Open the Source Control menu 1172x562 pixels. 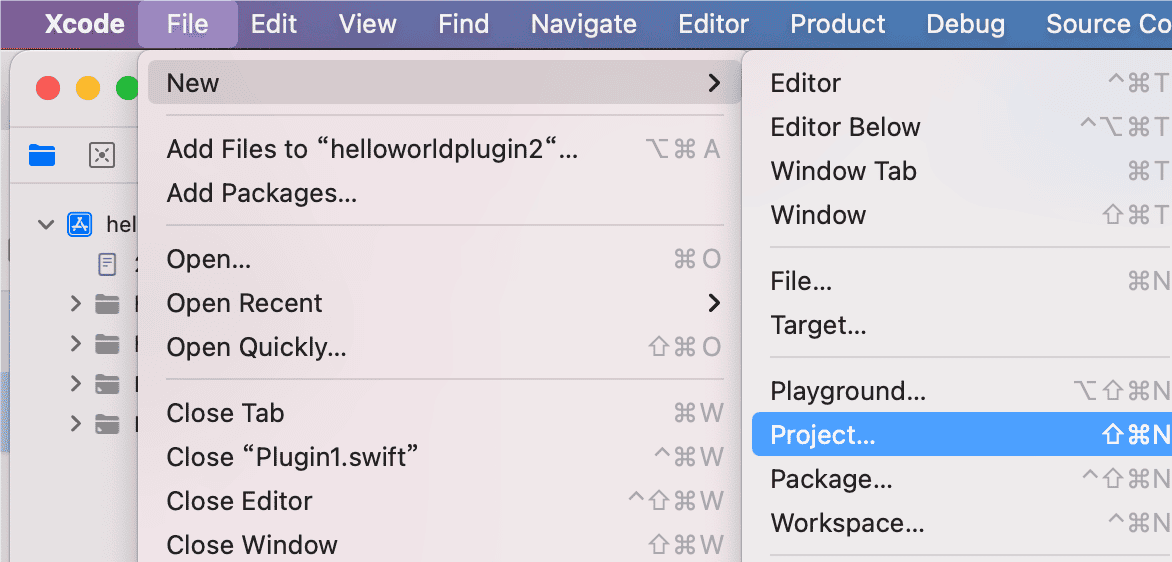[x=1108, y=24]
